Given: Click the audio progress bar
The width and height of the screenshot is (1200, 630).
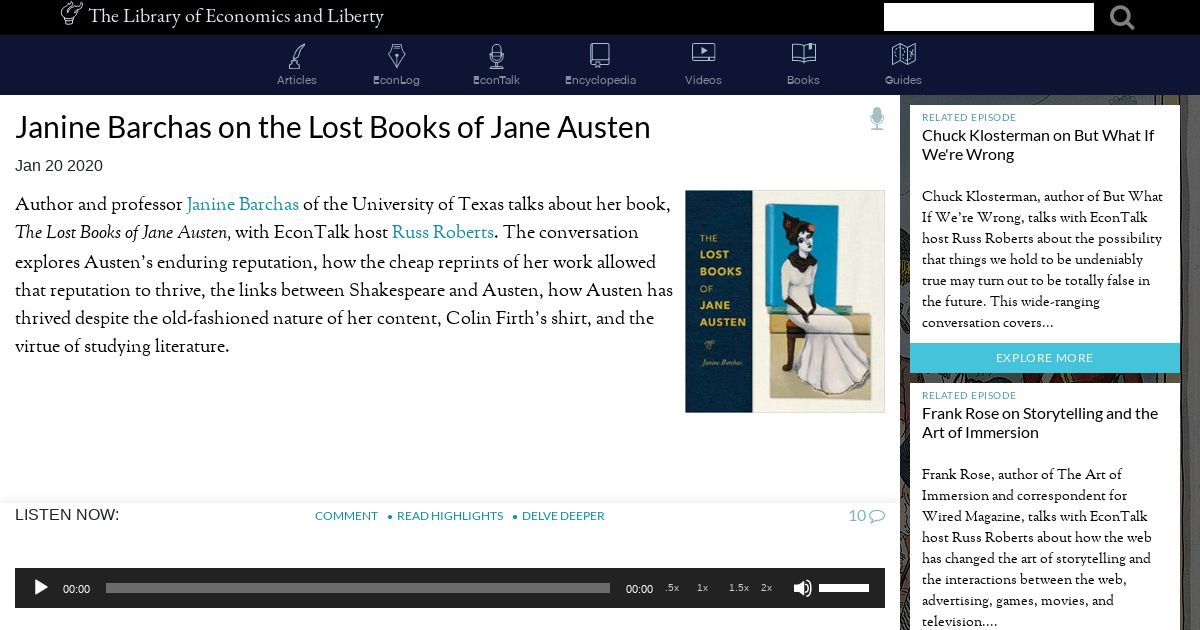Looking at the screenshot, I should [358, 588].
